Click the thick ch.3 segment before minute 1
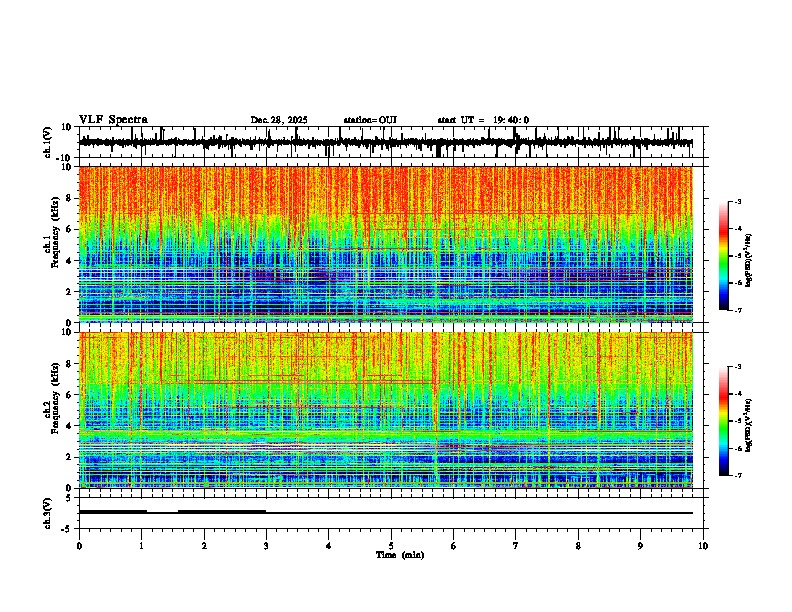 [113, 512]
